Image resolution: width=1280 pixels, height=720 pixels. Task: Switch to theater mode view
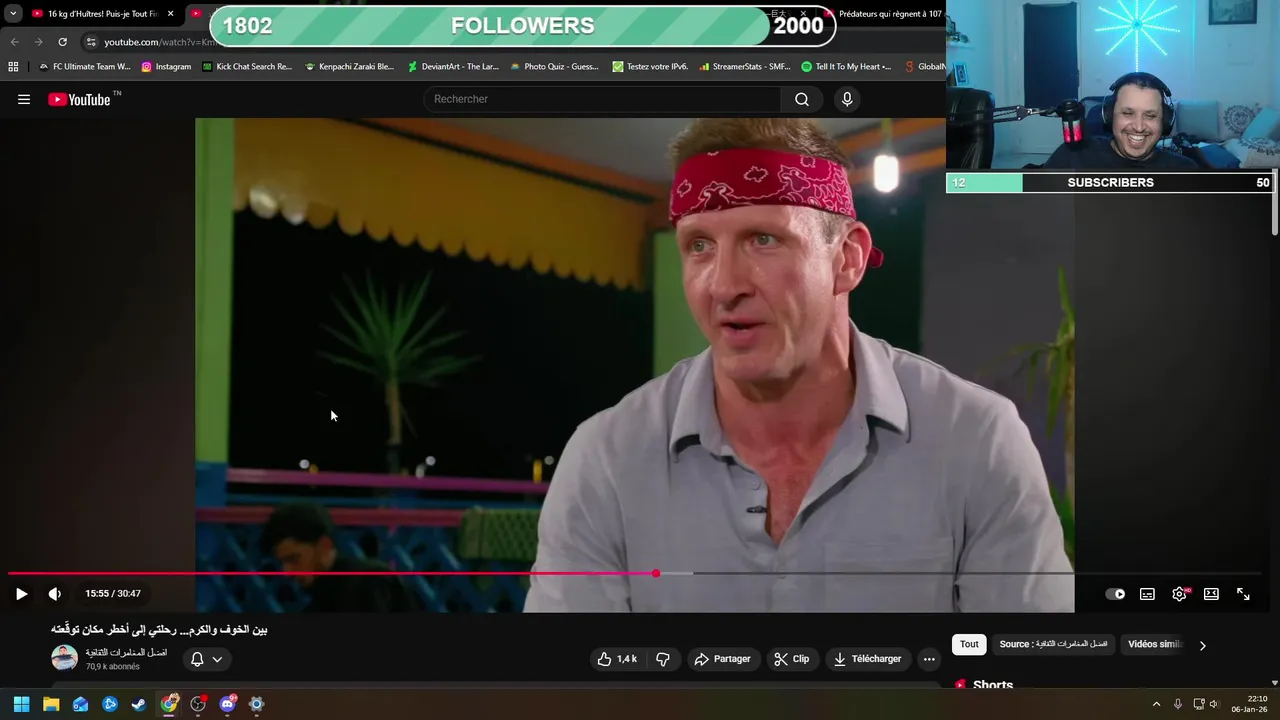tap(1211, 594)
